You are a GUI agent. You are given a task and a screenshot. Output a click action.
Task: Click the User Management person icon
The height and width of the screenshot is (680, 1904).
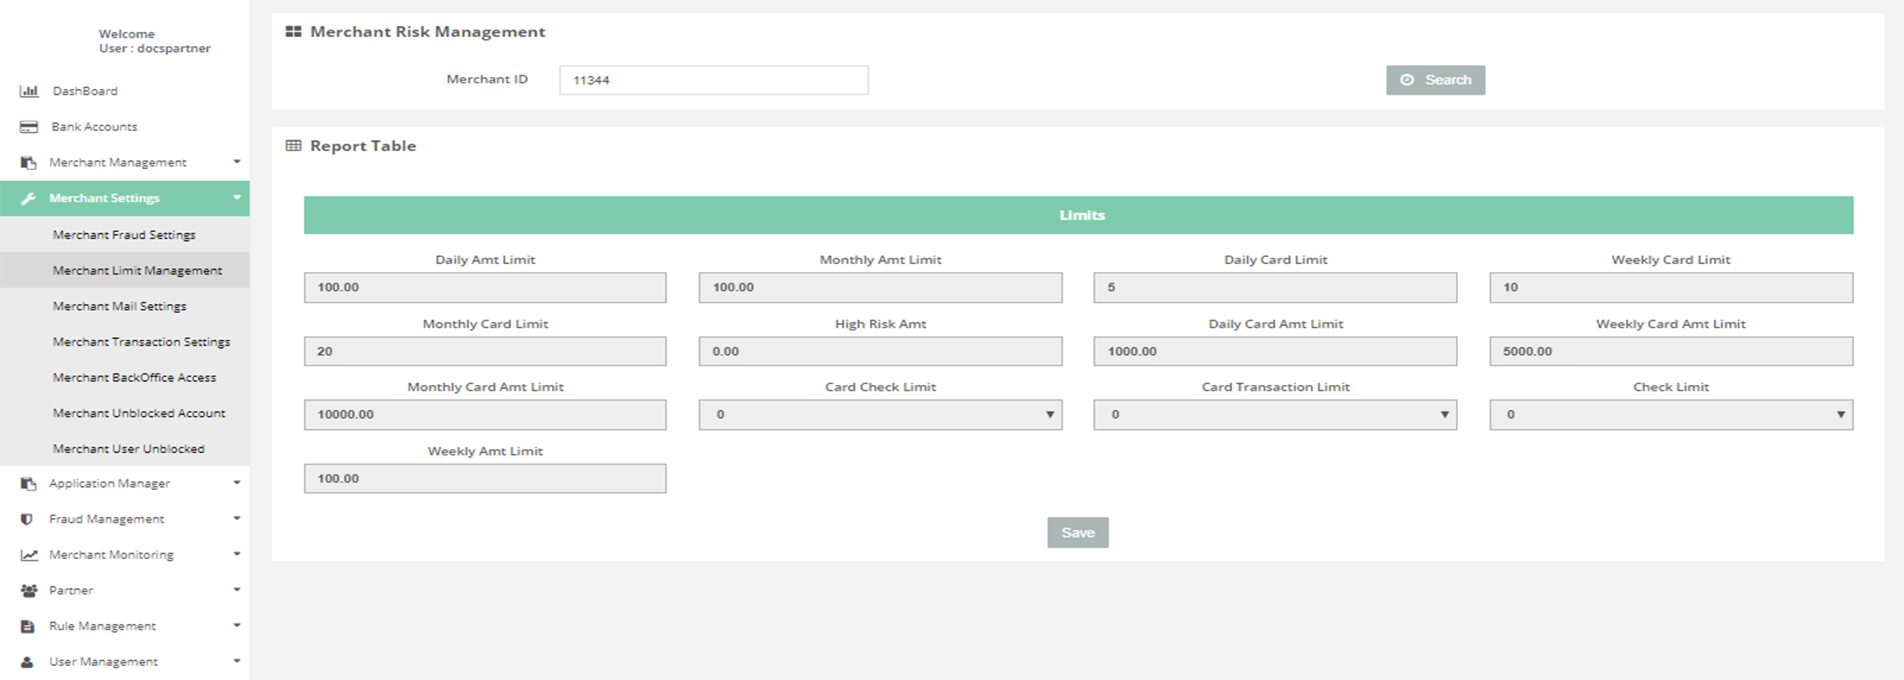click(28, 662)
